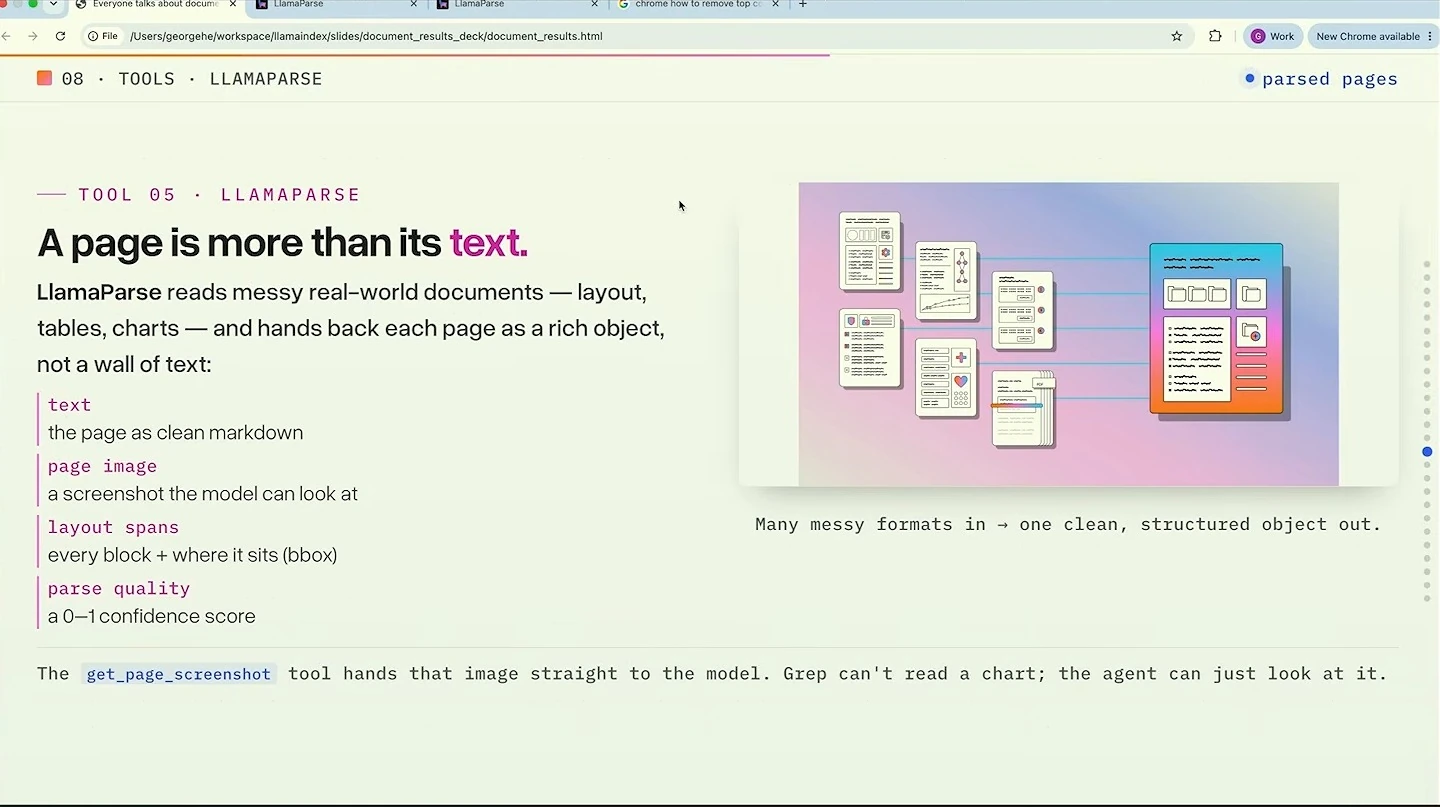This screenshot has width=1440, height=807.
Task: Click 'every block + where it sits (bbox)'
Action: click(x=192, y=555)
